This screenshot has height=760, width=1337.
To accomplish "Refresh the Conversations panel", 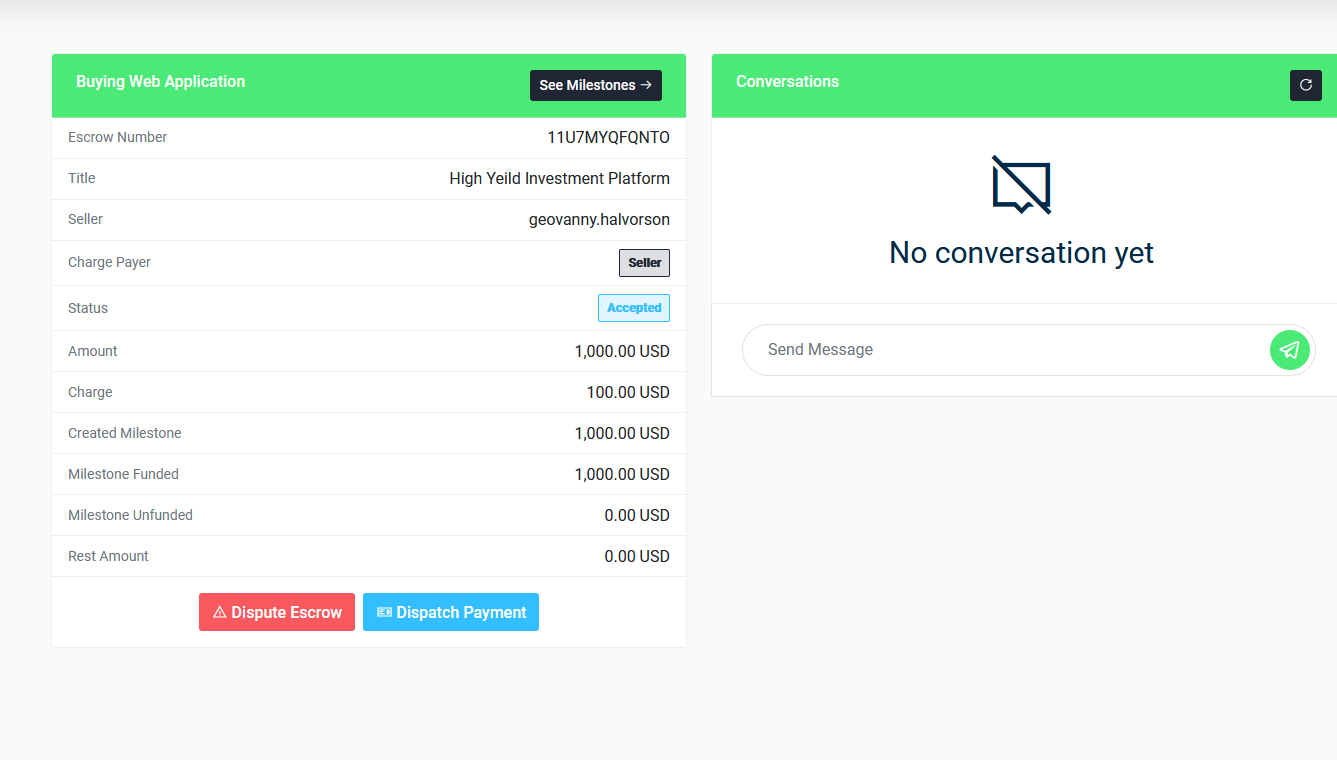I will pos(1305,85).
